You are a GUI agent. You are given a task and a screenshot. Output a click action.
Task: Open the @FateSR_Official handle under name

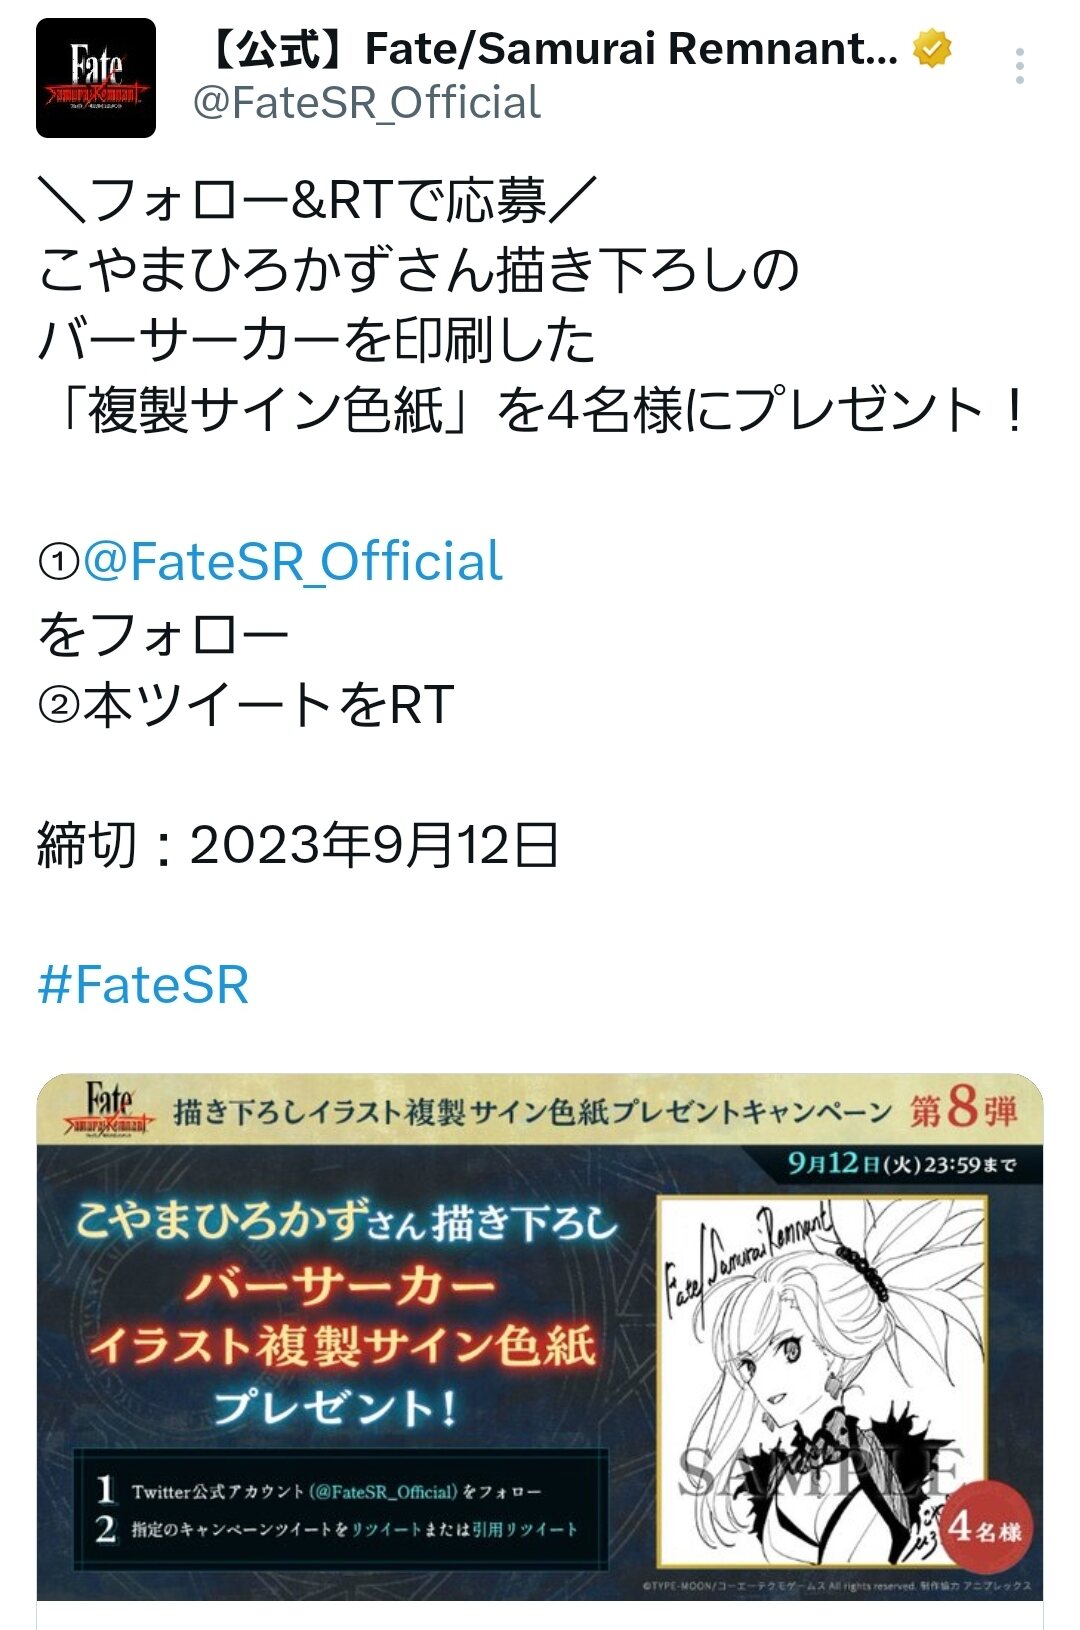point(366,103)
